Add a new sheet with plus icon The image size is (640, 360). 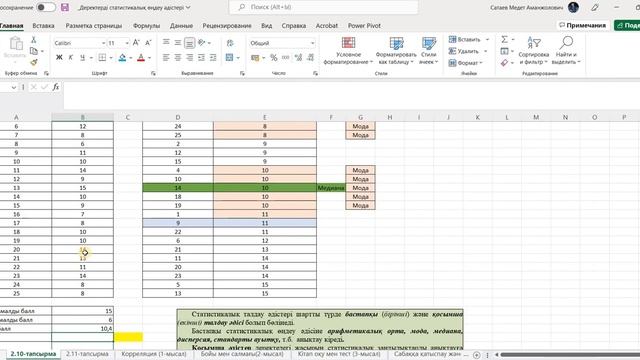tap(476, 355)
